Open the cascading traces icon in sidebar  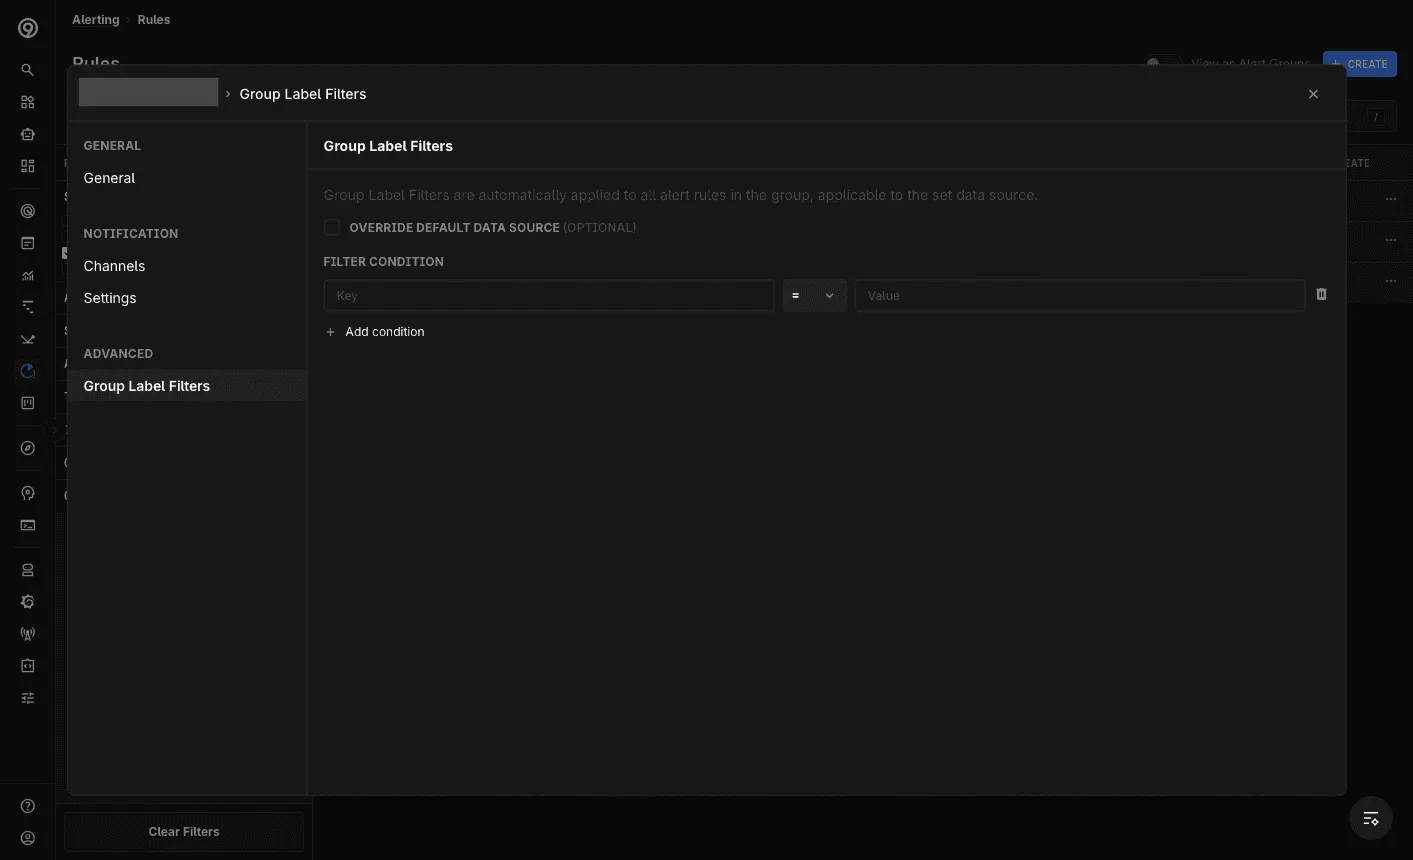(x=28, y=307)
